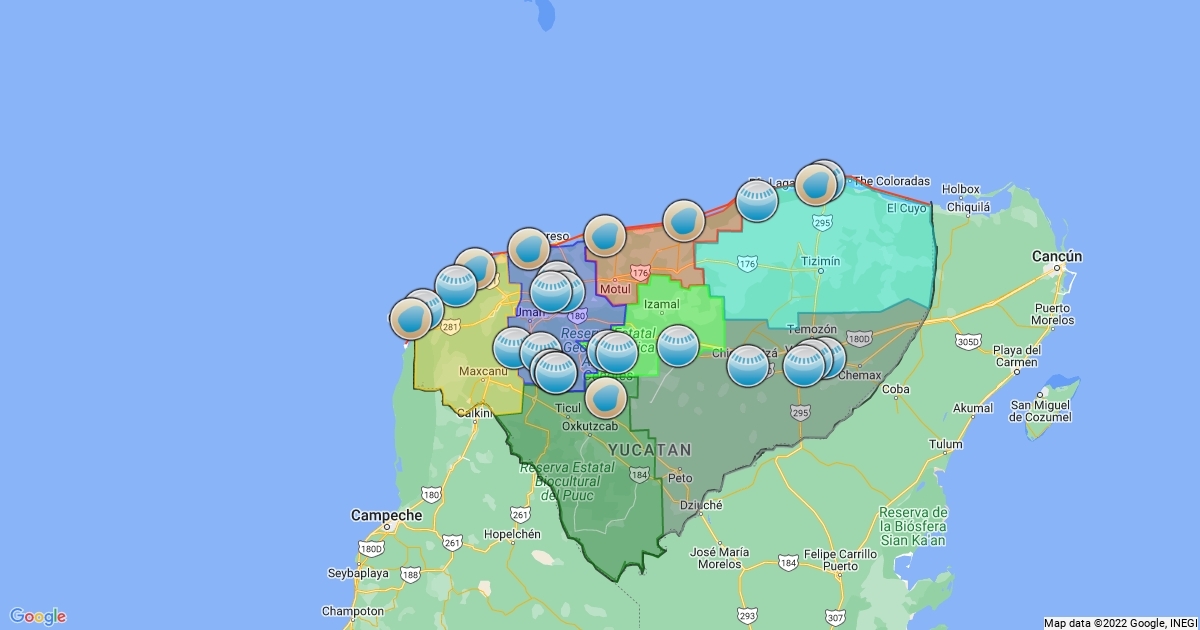The width and height of the screenshot is (1200, 630).
Task: Click the tan marker near The Coloradas
Action: click(x=817, y=185)
